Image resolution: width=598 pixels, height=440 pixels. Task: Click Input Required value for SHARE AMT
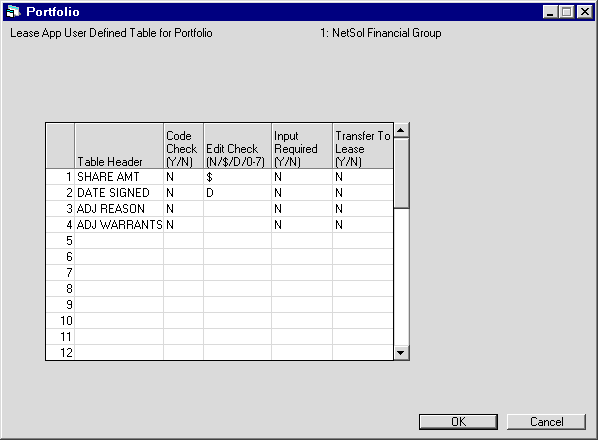302,177
